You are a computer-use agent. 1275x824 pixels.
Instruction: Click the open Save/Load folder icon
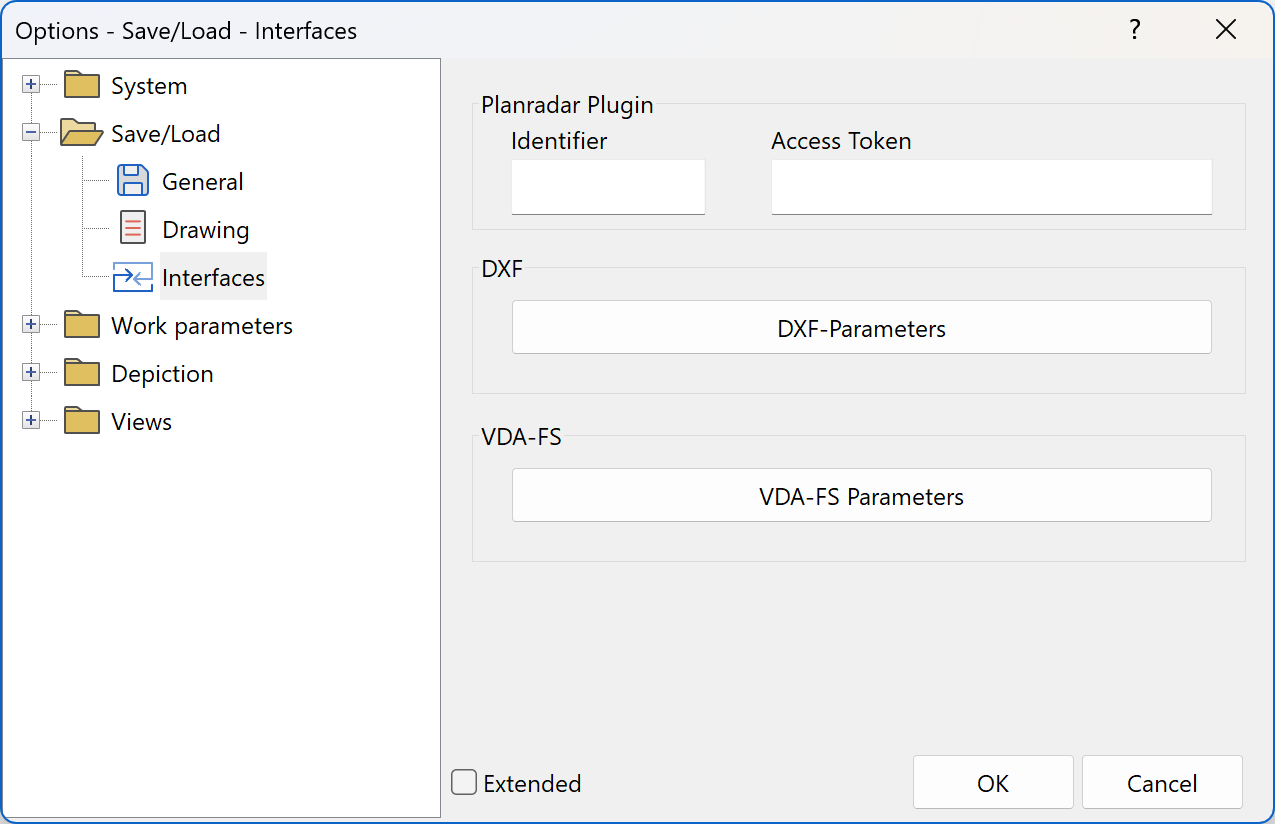point(80,133)
